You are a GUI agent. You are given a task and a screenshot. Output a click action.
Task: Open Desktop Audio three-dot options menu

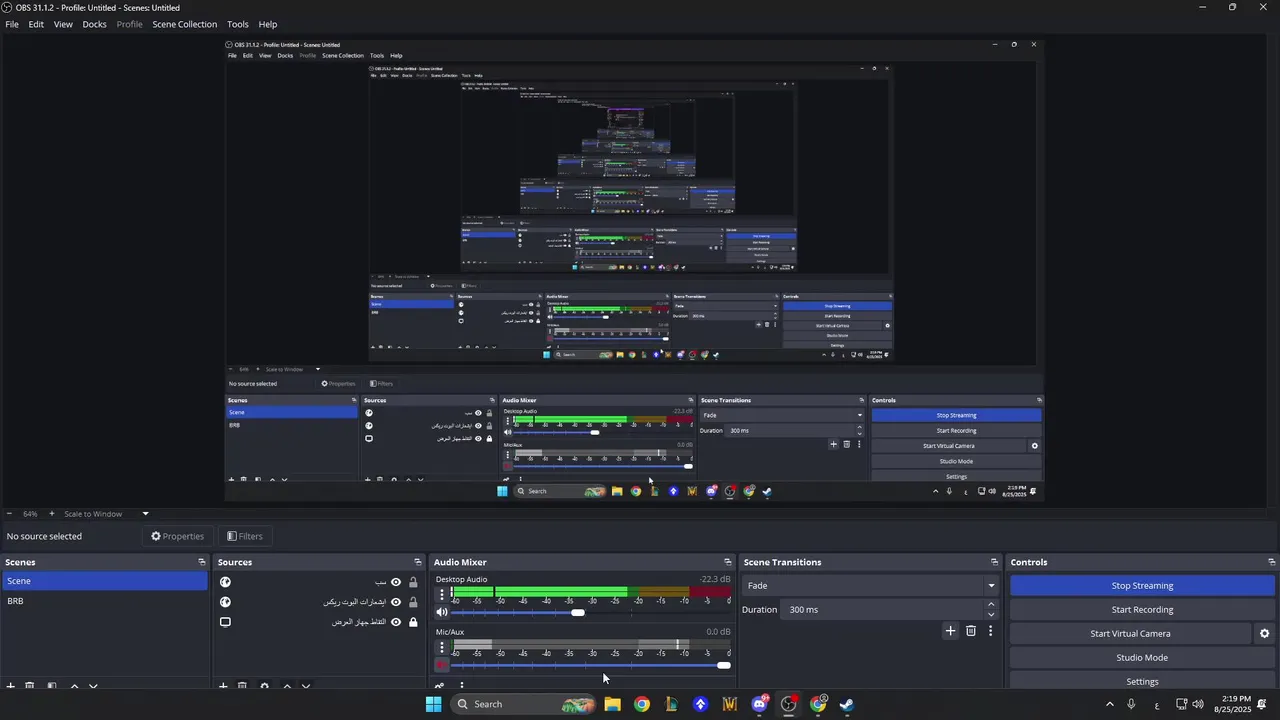[x=442, y=595]
